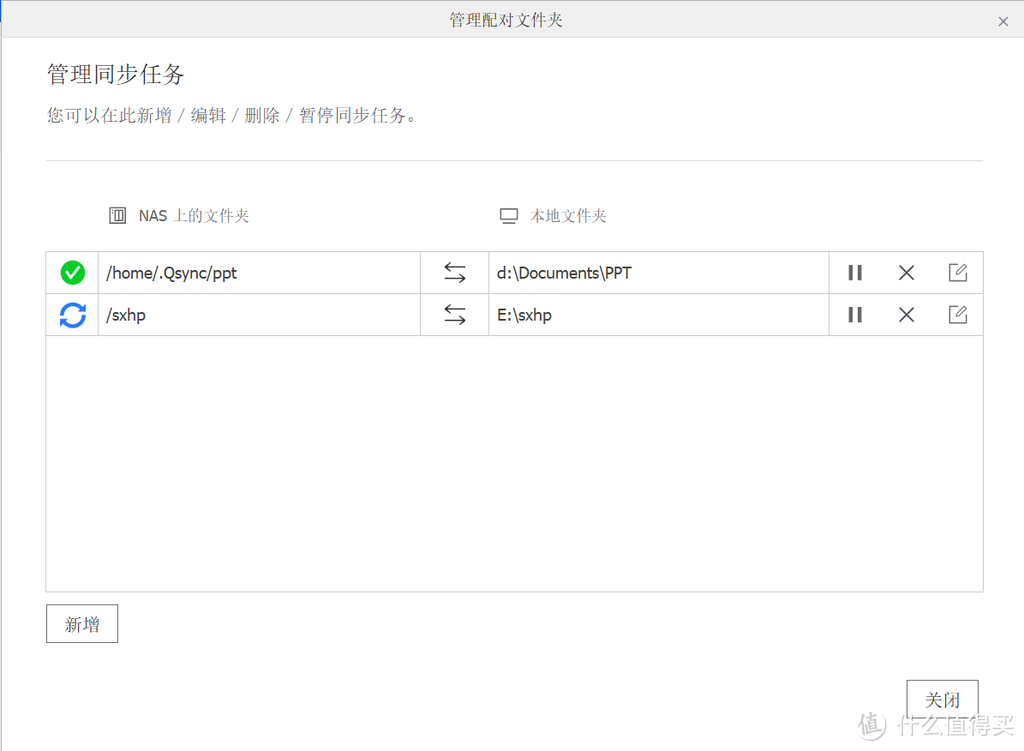
Task: Edit the d:\Documents\PPT sync pair
Action: click(957, 272)
